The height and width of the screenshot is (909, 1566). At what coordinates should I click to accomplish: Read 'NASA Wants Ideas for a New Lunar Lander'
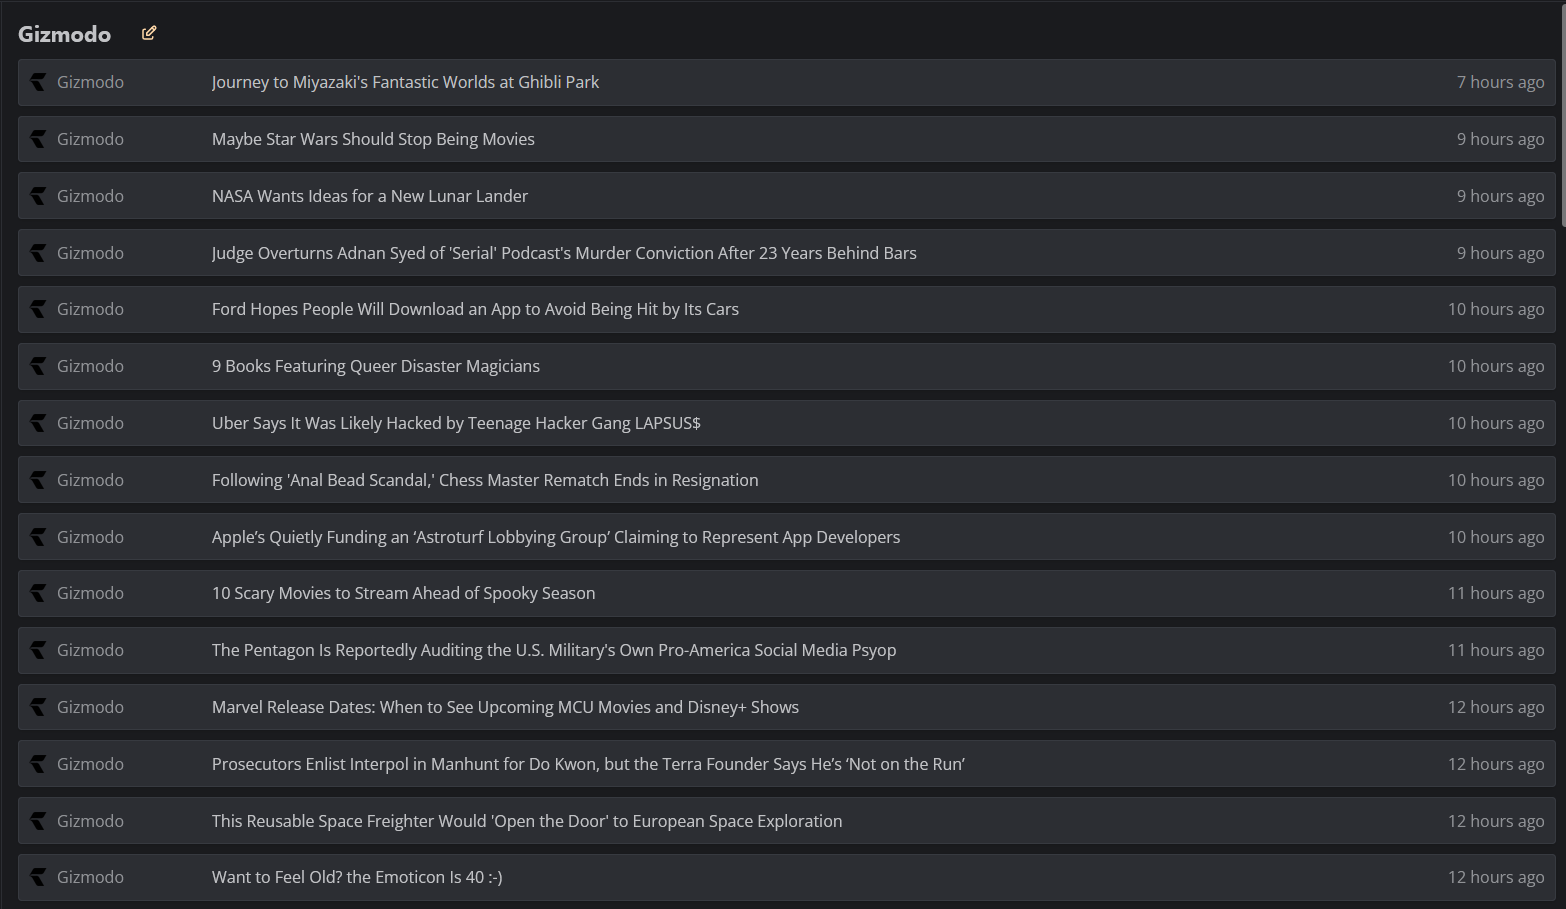pyautogui.click(x=370, y=196)
